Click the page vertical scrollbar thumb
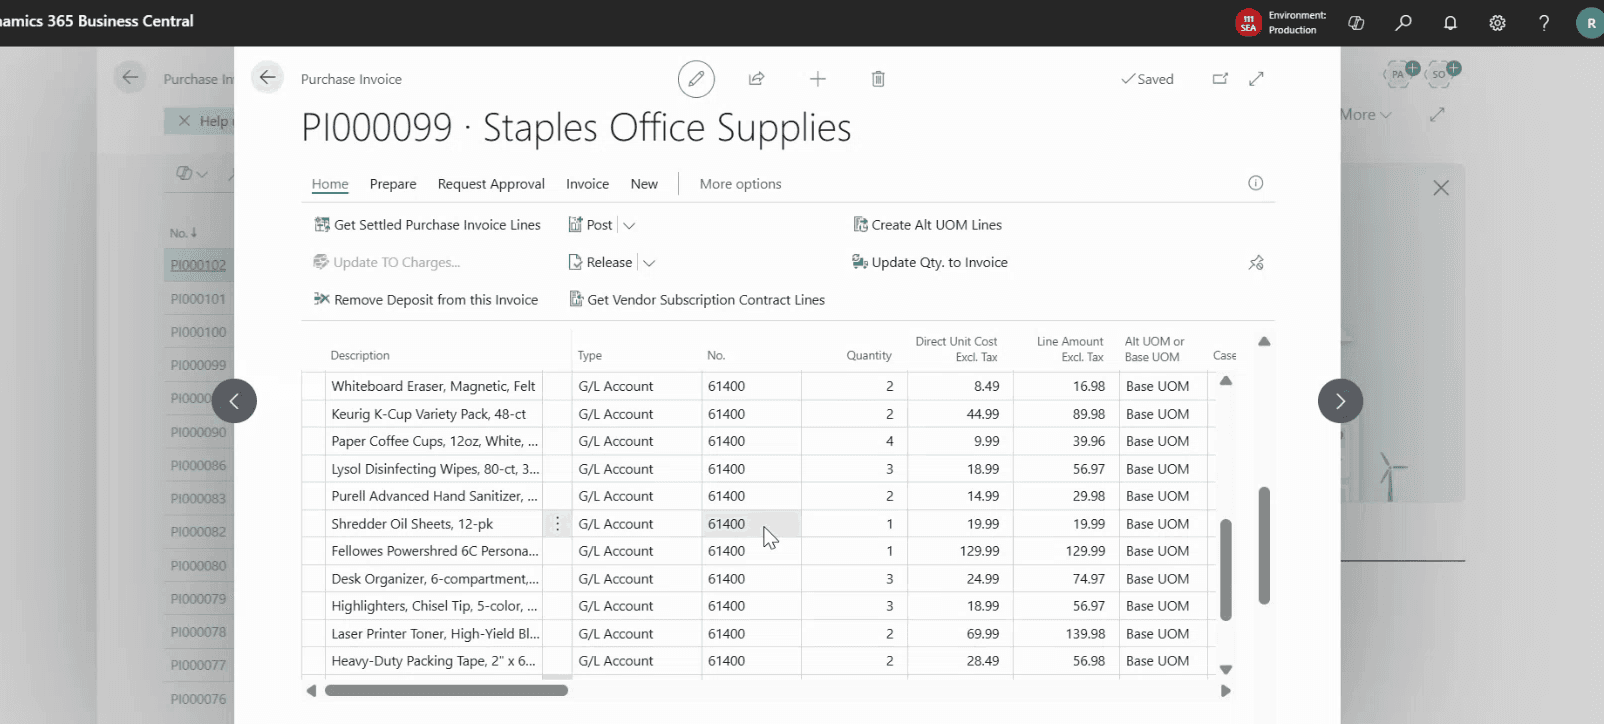Viewport: 1604px width, 724px height. (1264, 545)
